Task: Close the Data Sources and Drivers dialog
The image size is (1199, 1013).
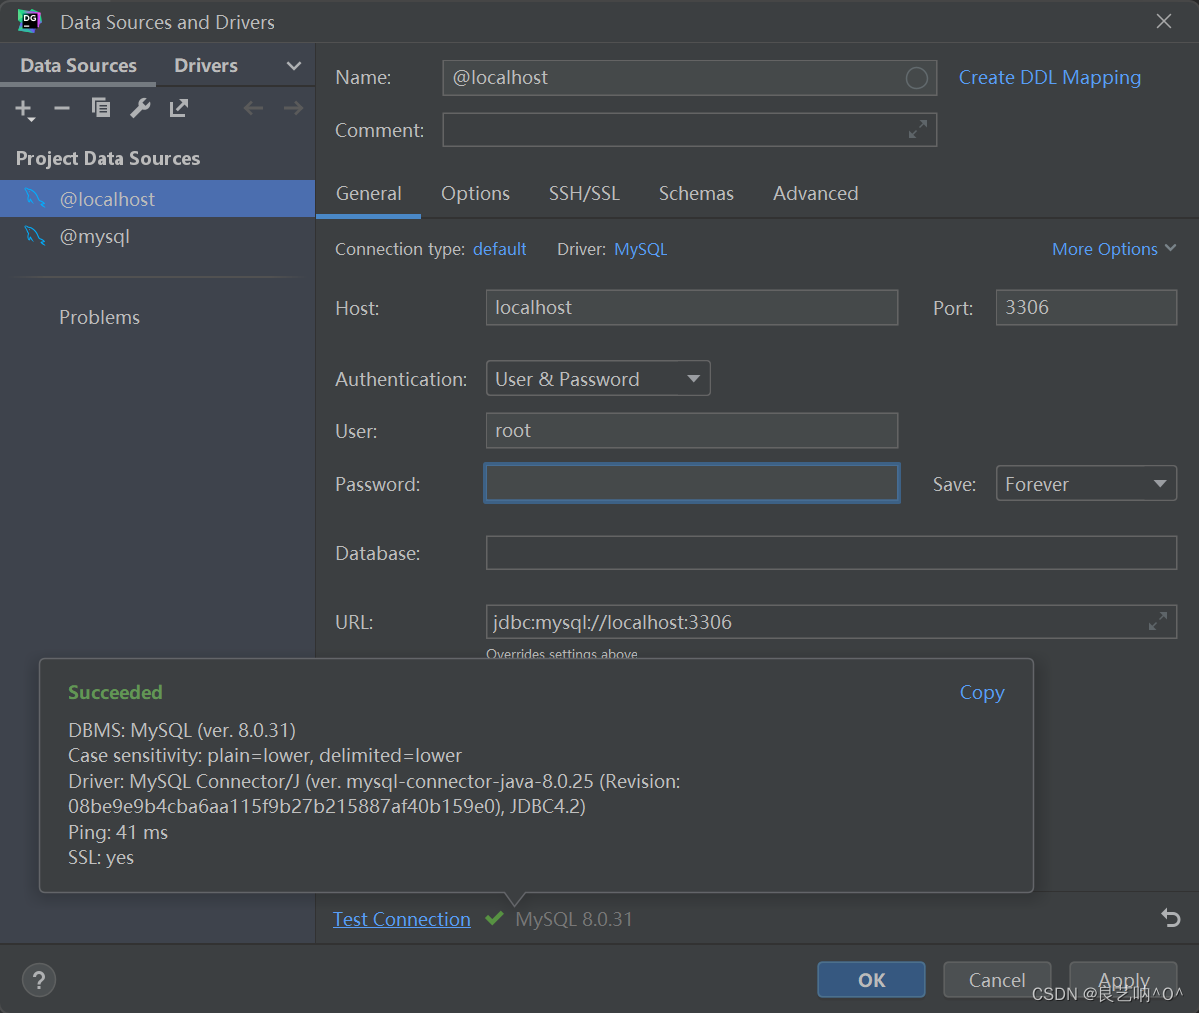Action: point(1164,21)
